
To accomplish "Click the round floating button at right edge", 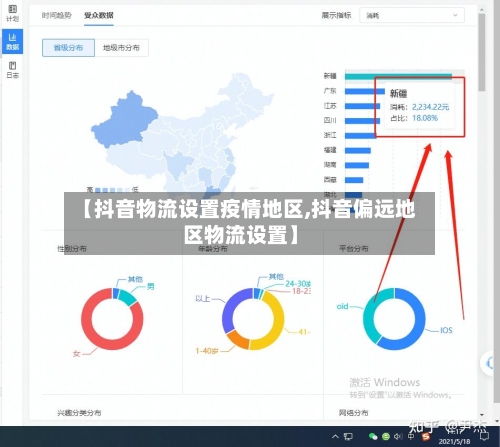I will click(x=488, y=363).
